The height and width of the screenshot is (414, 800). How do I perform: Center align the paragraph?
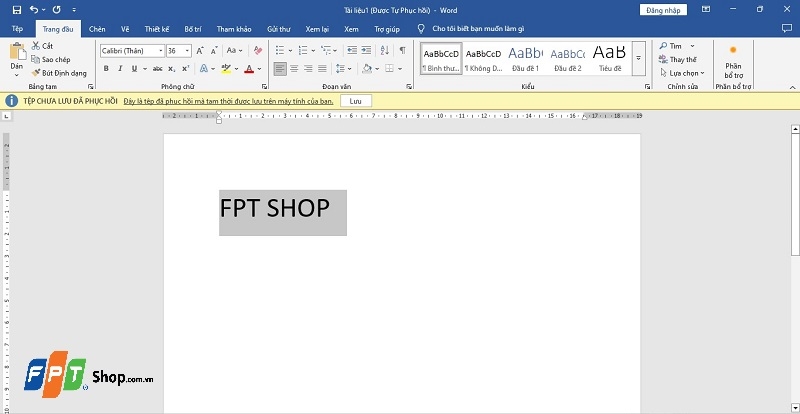pyautogui.click(x=294, y=68)
